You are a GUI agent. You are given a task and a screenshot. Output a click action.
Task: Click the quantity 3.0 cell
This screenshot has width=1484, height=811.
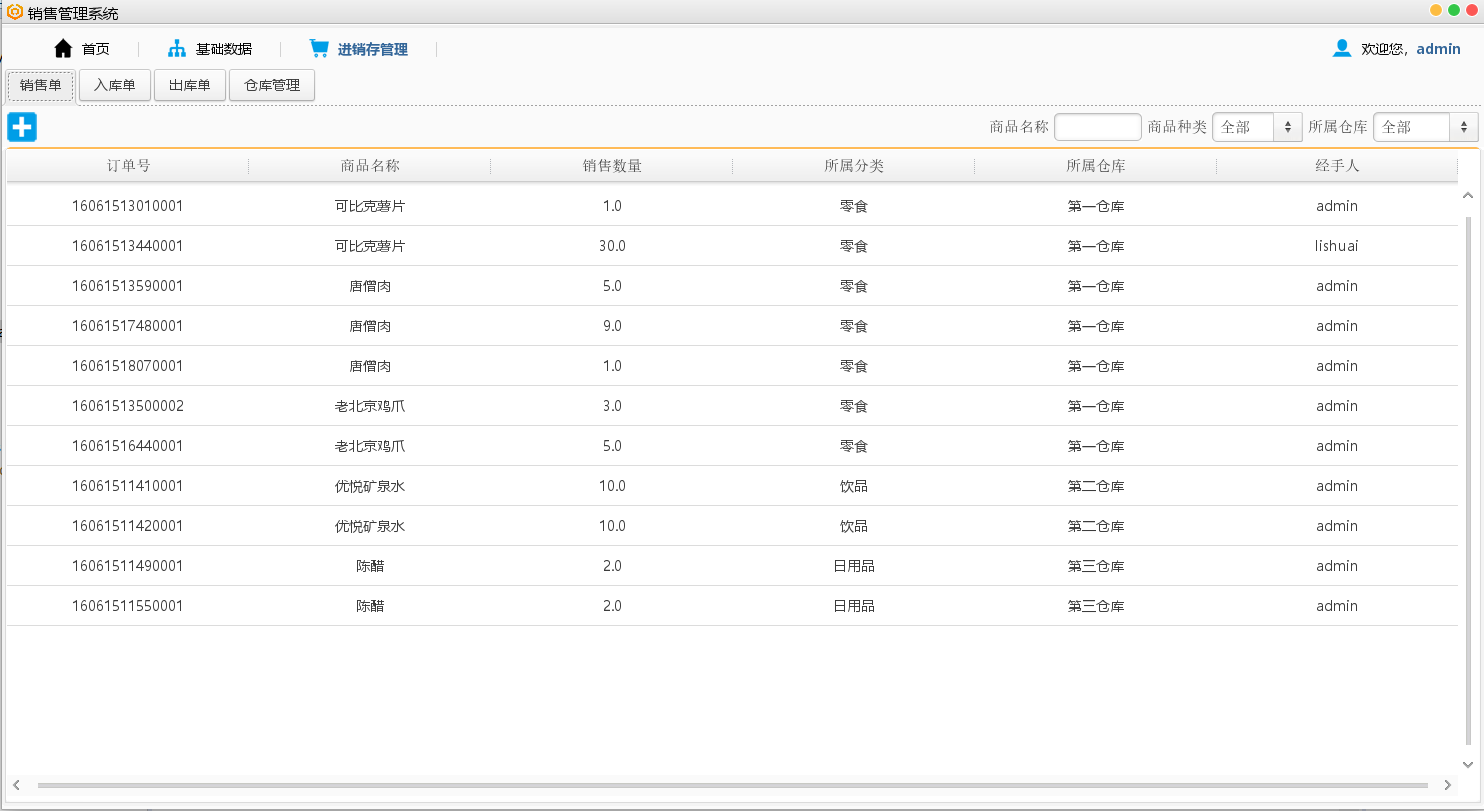pos(612,406)
